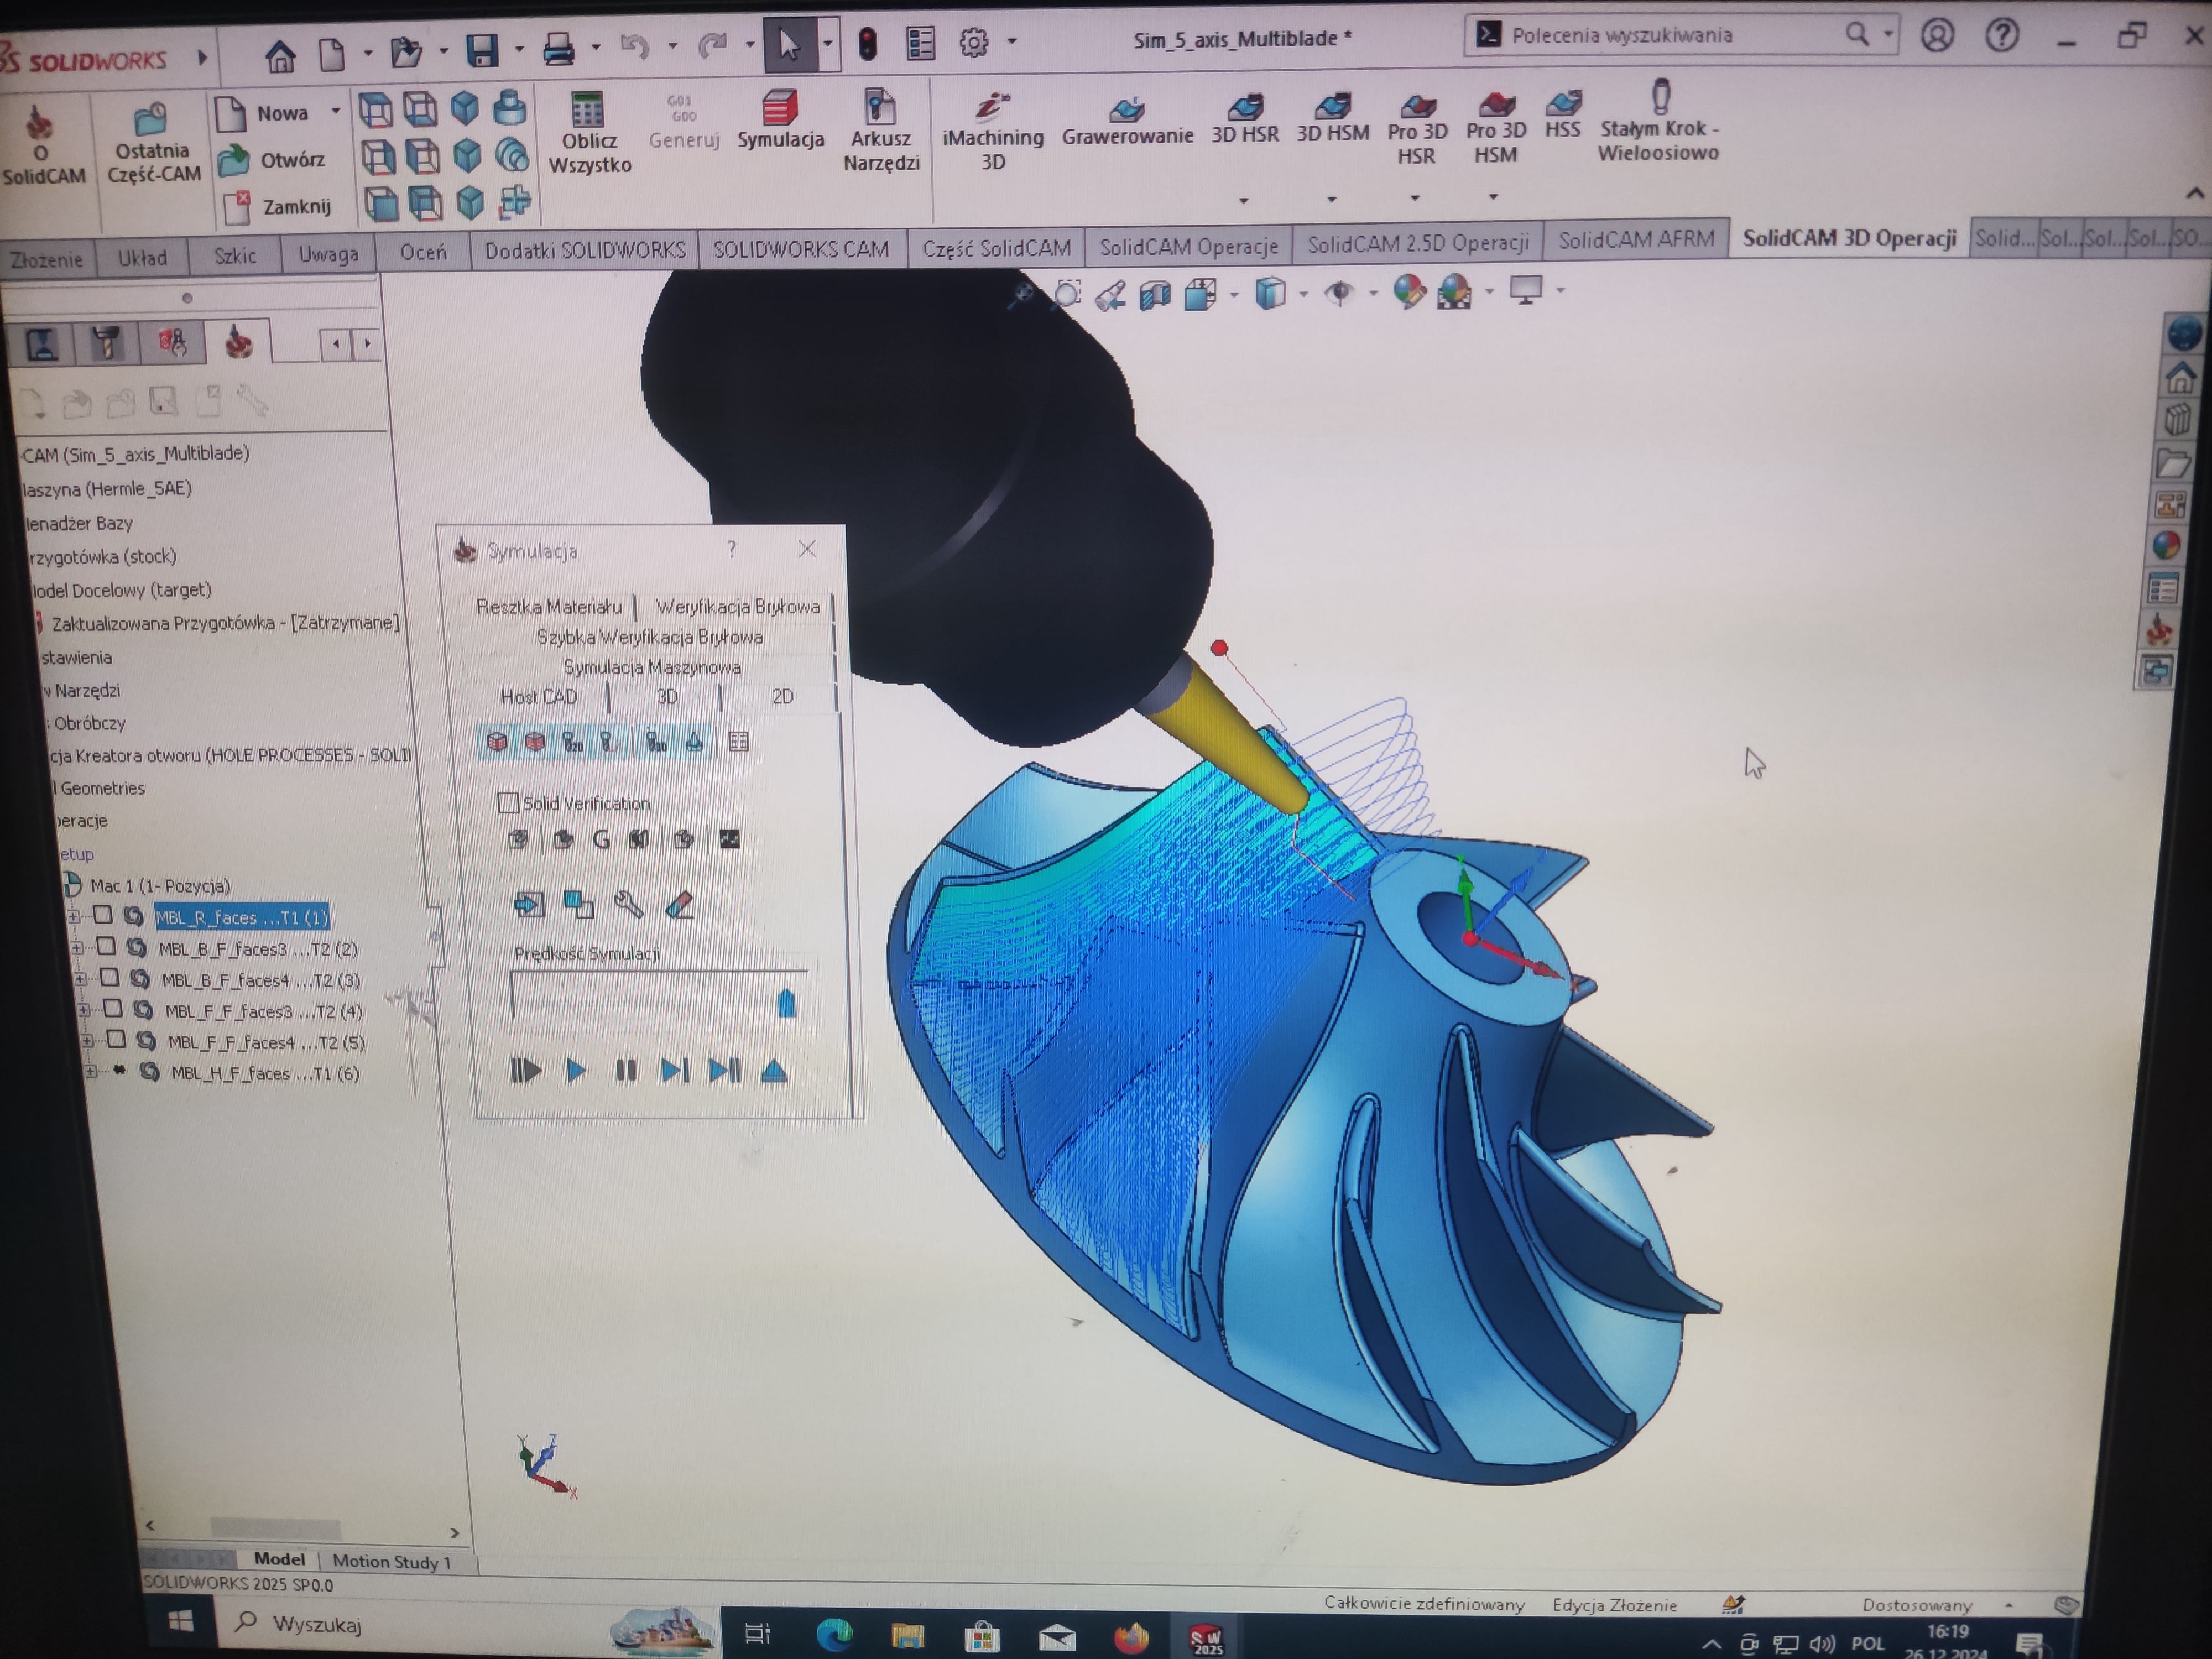Expand the MBL_R_faces T1 (1) tree node
Image resolution: width=2212 pixels, height=1659 pixels.
pos(74,916)
